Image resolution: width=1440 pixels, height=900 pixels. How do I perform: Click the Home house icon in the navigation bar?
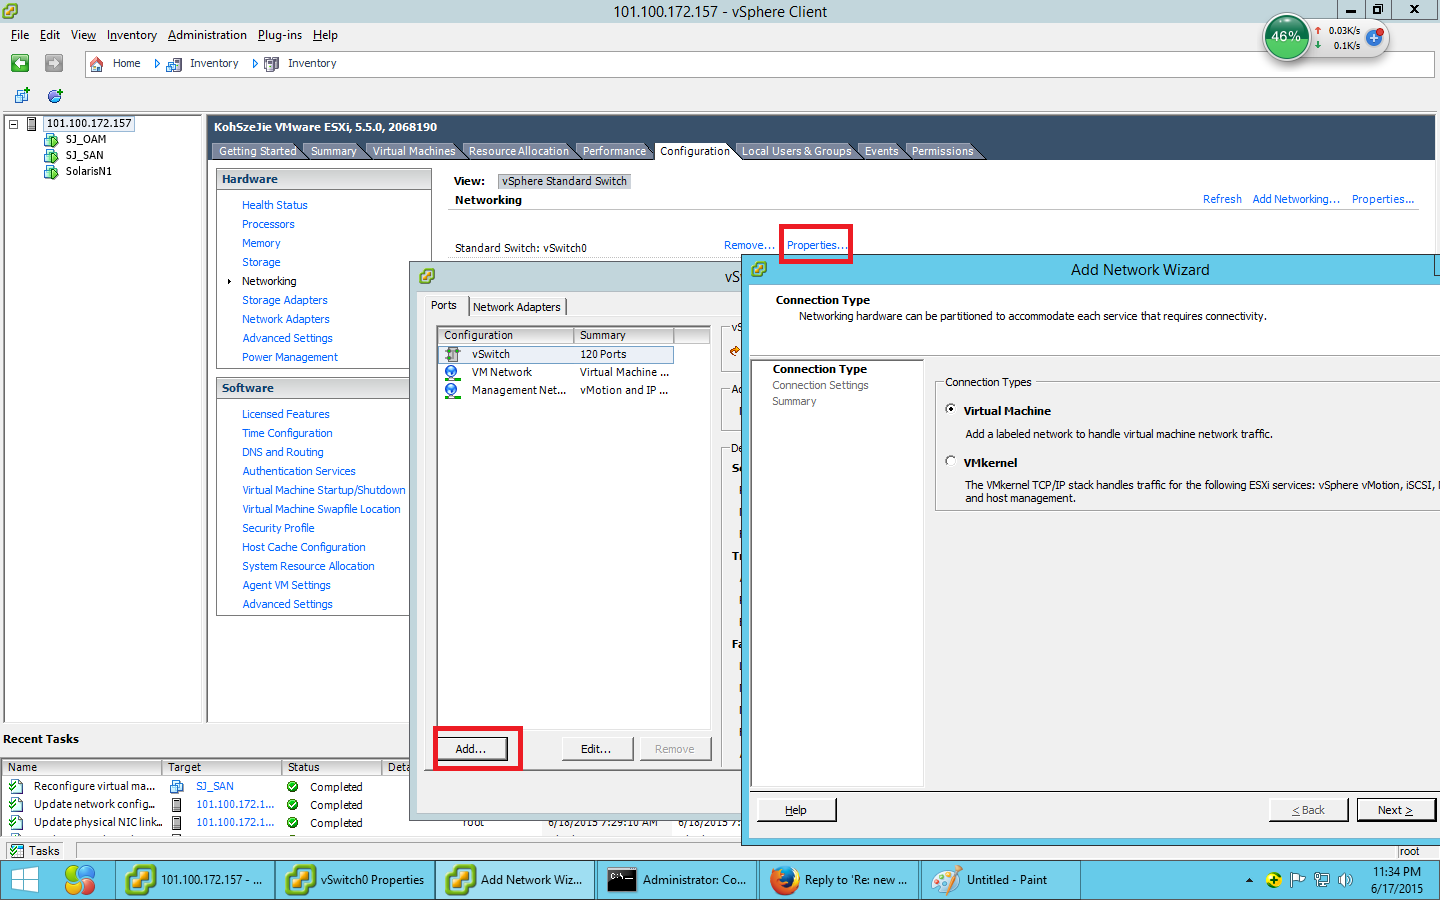(97, 64)
